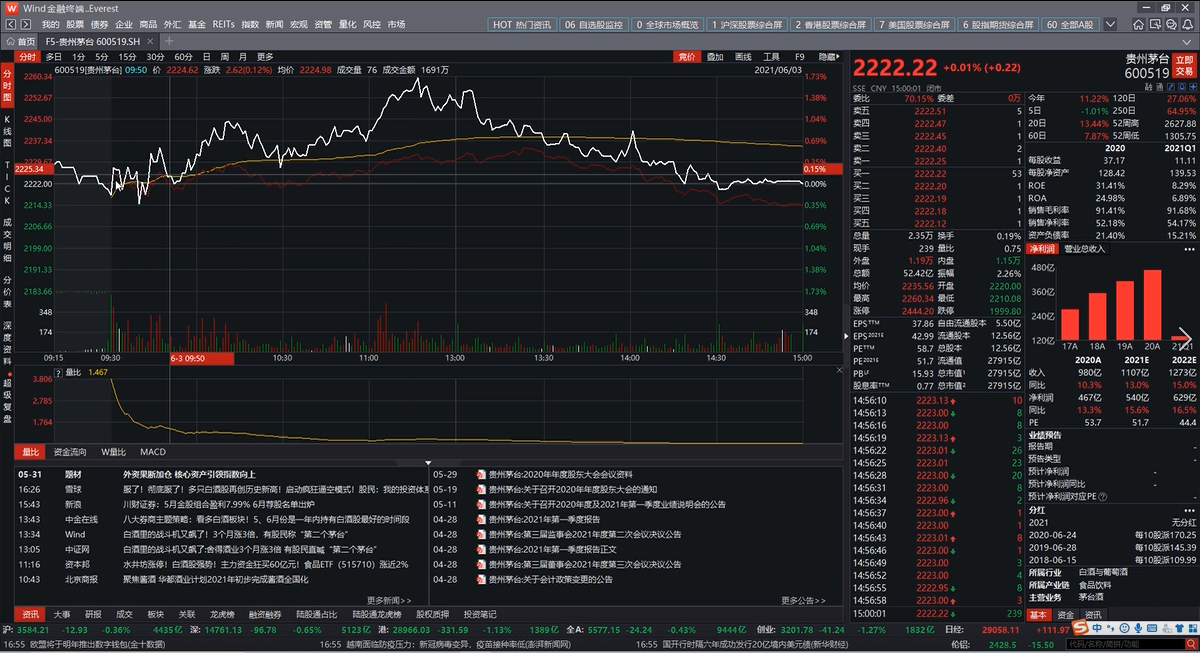
Task: Switch chart period to 30分
Action: click(155, 57)
